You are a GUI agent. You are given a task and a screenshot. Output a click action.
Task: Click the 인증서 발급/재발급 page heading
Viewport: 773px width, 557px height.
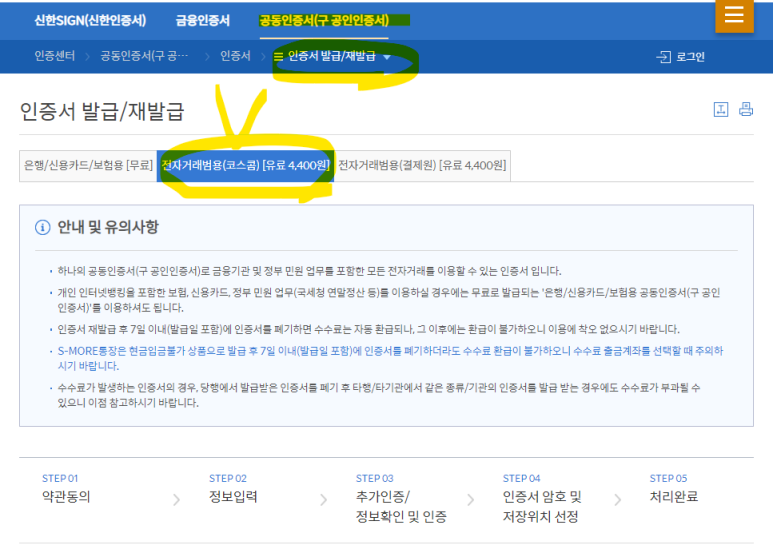click(102, 111)
